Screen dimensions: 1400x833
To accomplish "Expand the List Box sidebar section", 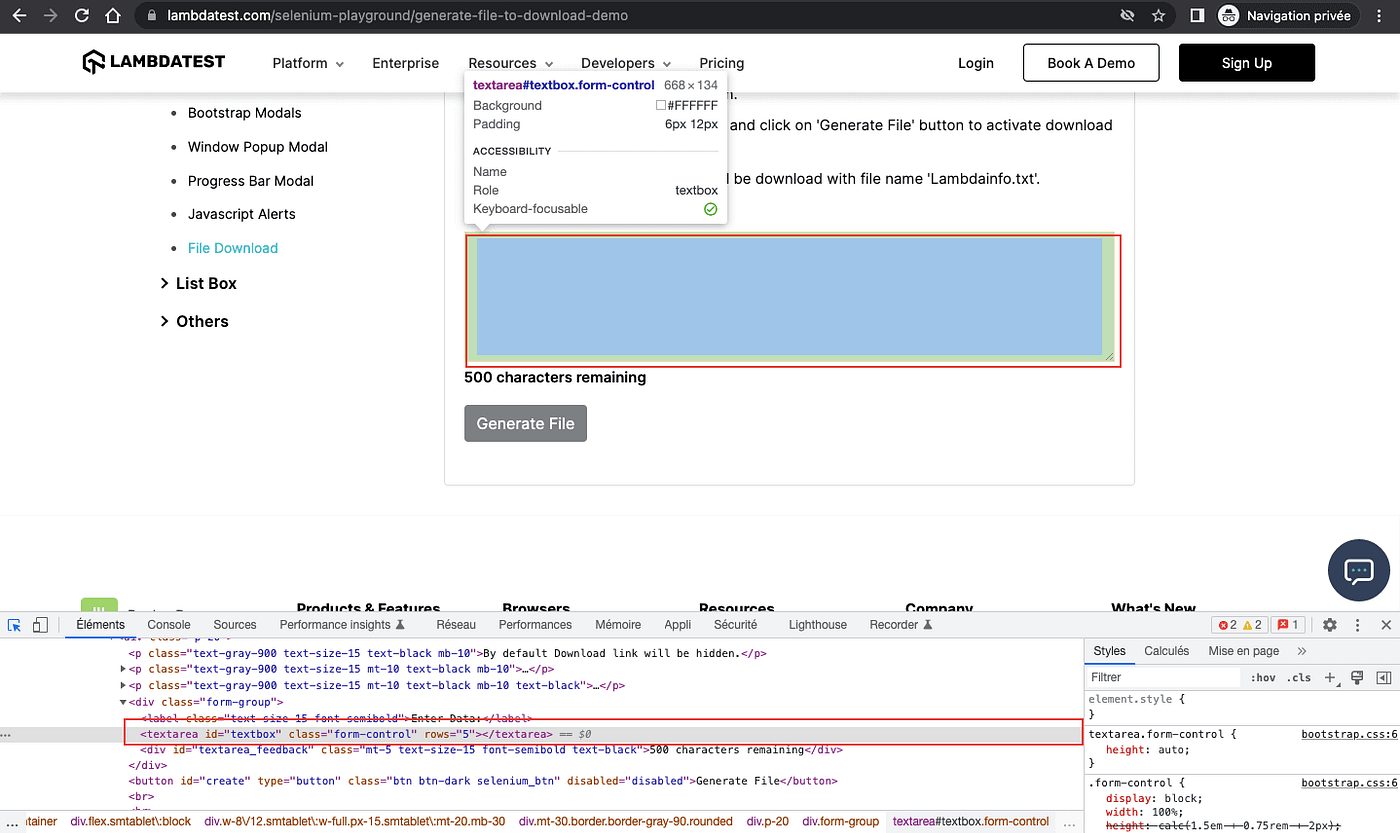I will pos(198,284).
